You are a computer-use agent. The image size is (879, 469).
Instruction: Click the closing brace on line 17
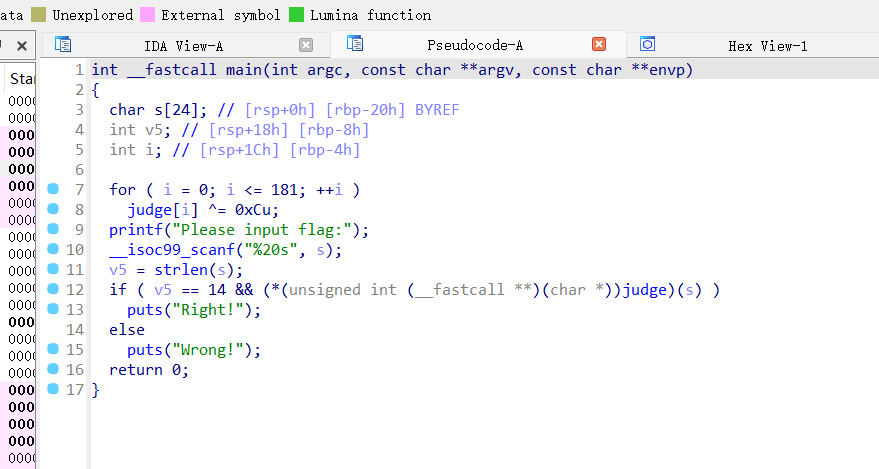coord(96,390)
